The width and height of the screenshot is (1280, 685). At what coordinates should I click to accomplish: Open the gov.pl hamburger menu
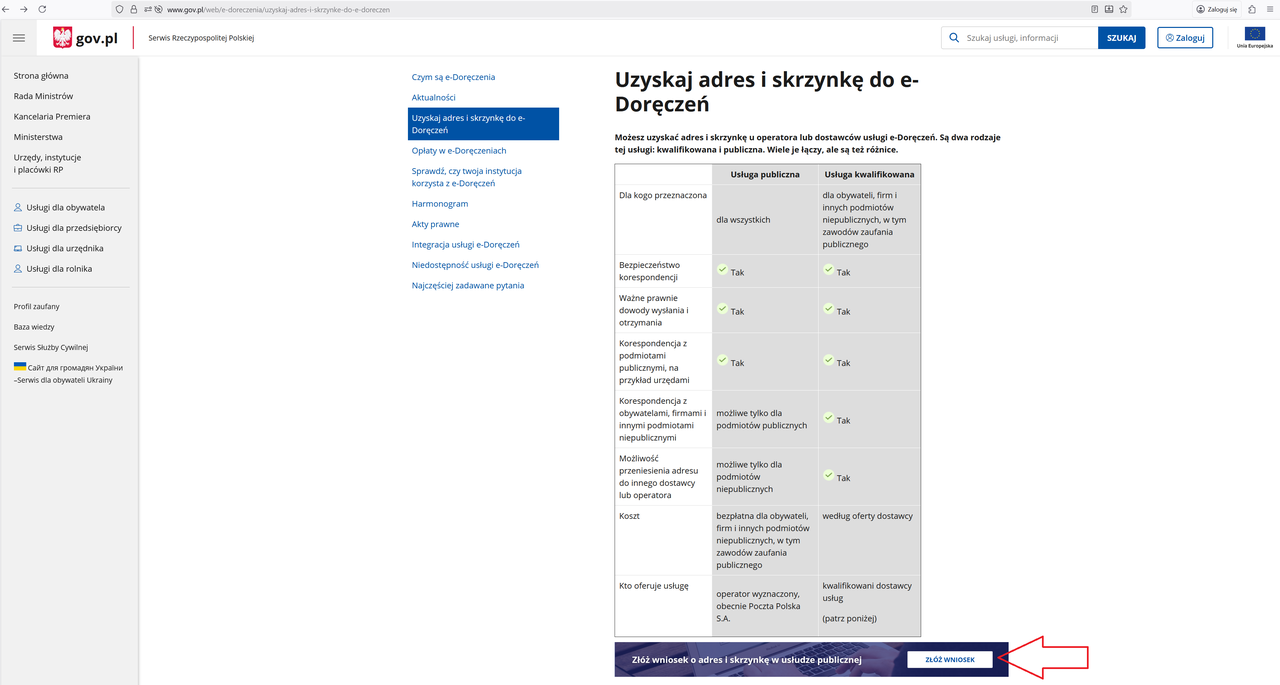pos(19,38)
